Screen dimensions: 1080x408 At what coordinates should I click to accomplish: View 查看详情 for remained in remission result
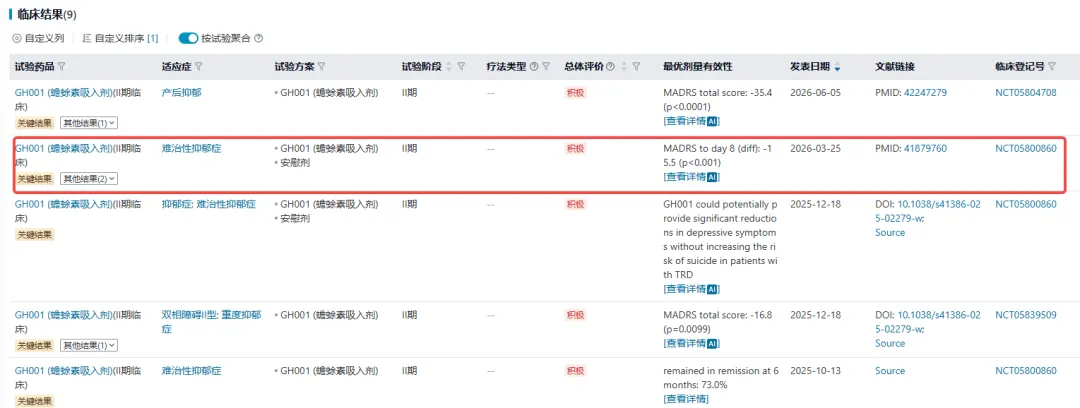686,399
